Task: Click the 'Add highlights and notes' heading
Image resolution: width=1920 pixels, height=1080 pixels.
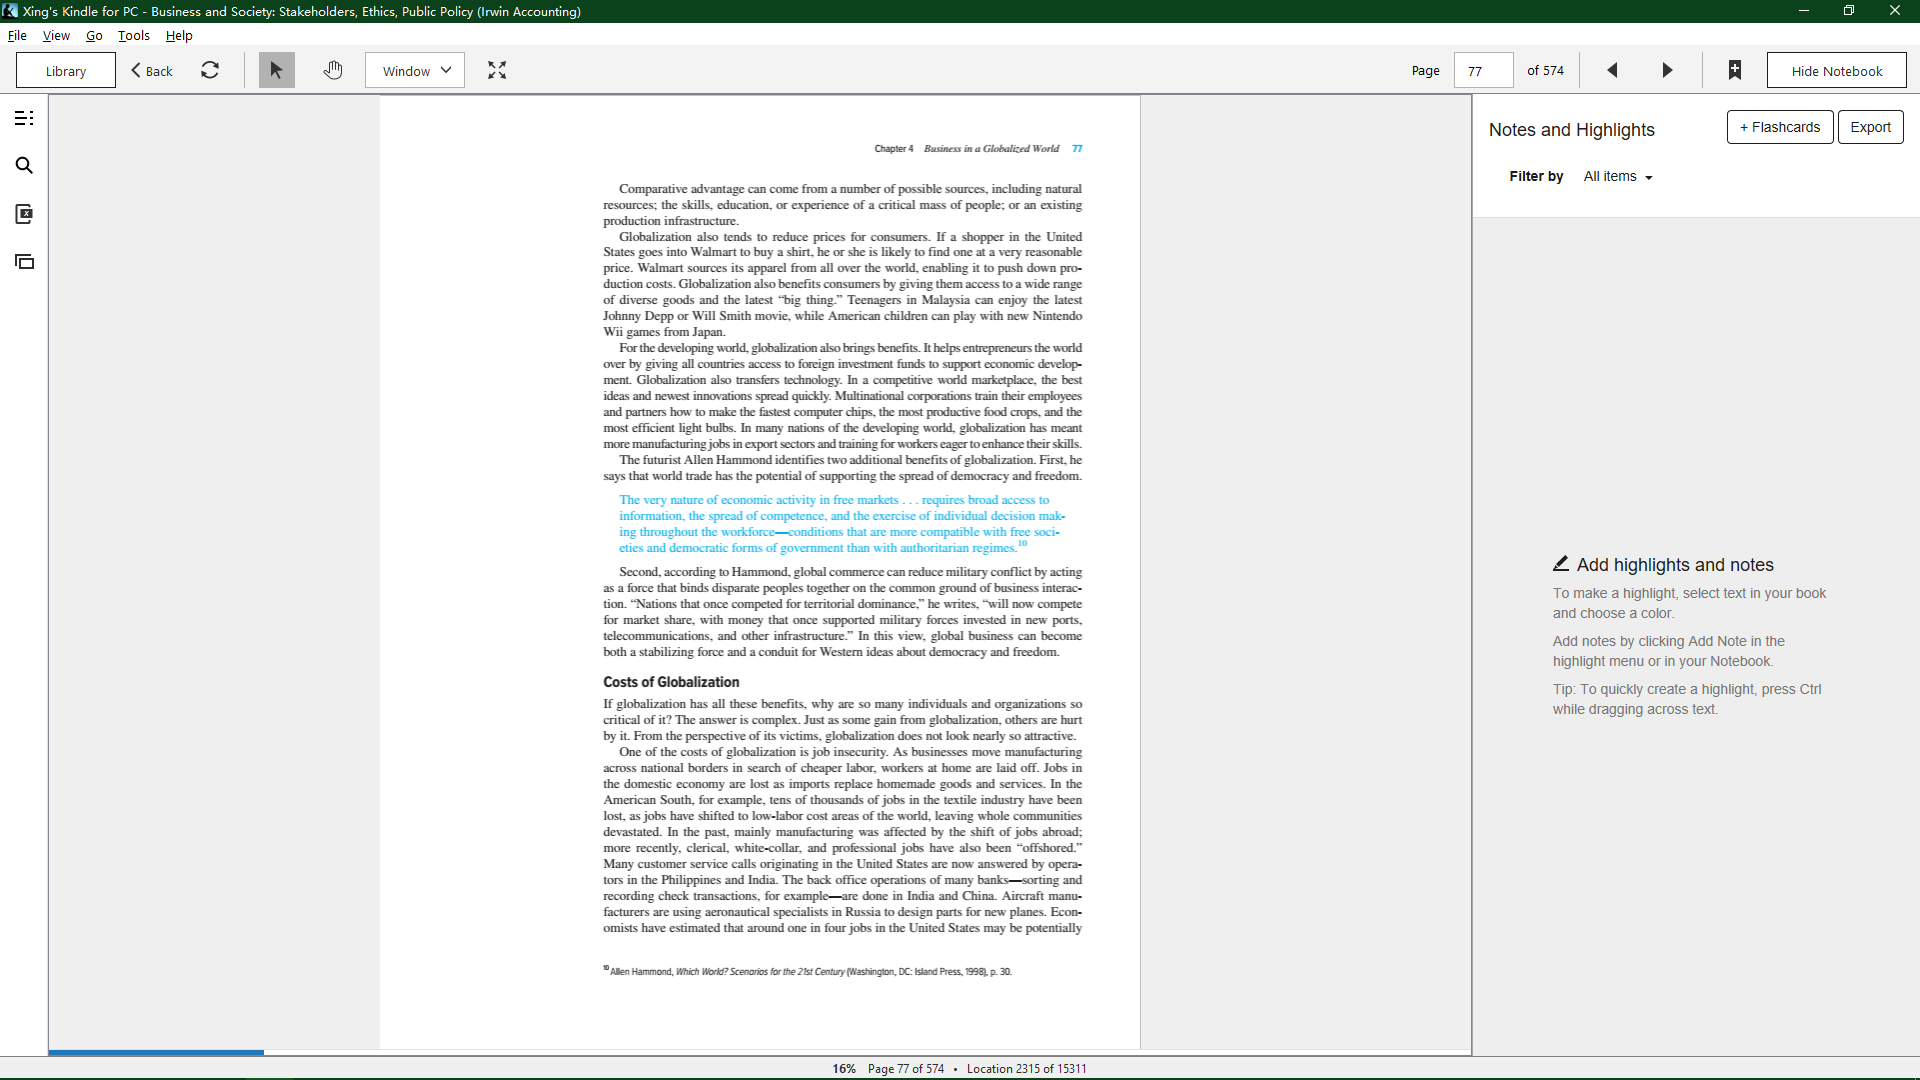Action: (x=1675, y=565)
